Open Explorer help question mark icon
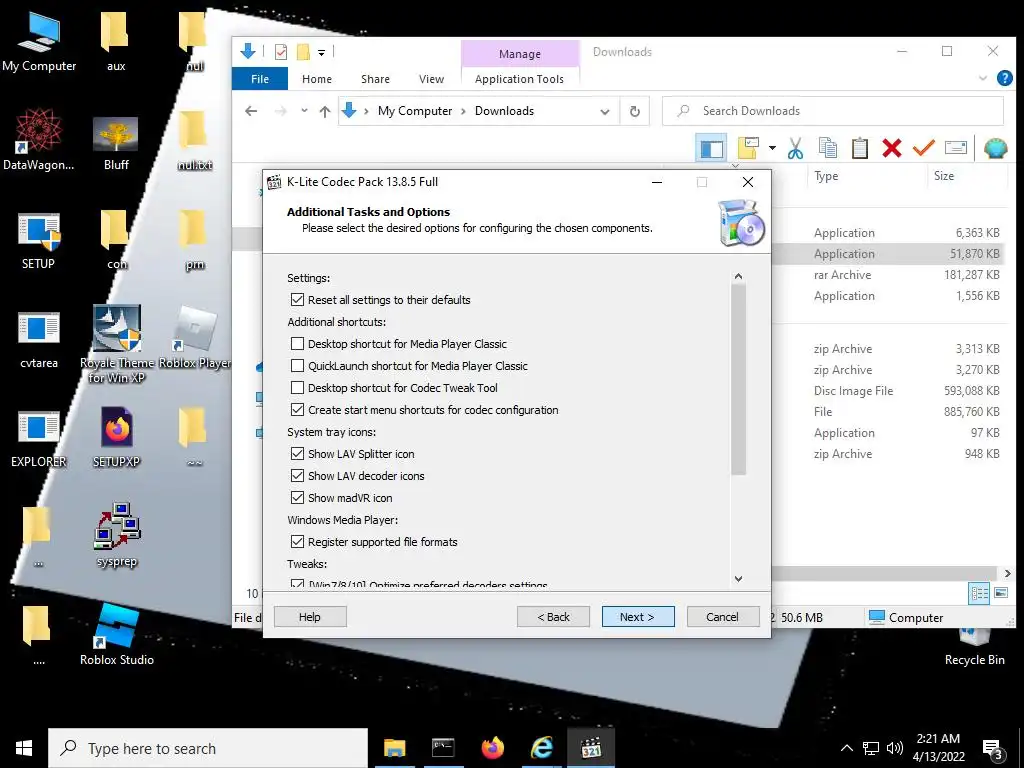Viewport: 1024px width, 768px height. [1004, 78]
